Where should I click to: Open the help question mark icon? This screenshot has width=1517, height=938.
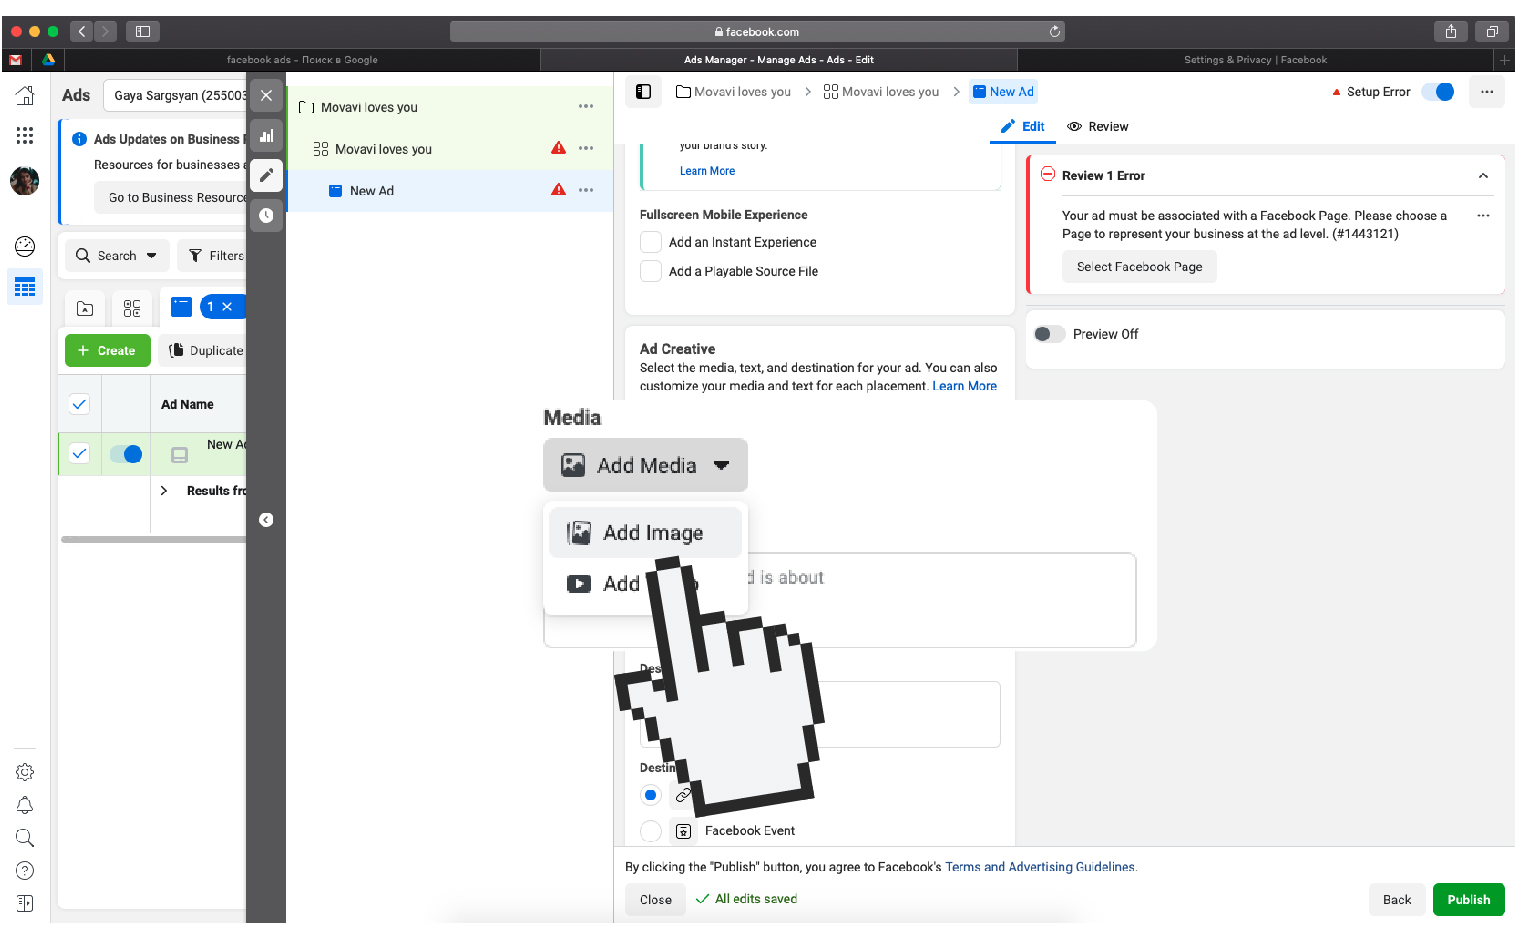25,871
